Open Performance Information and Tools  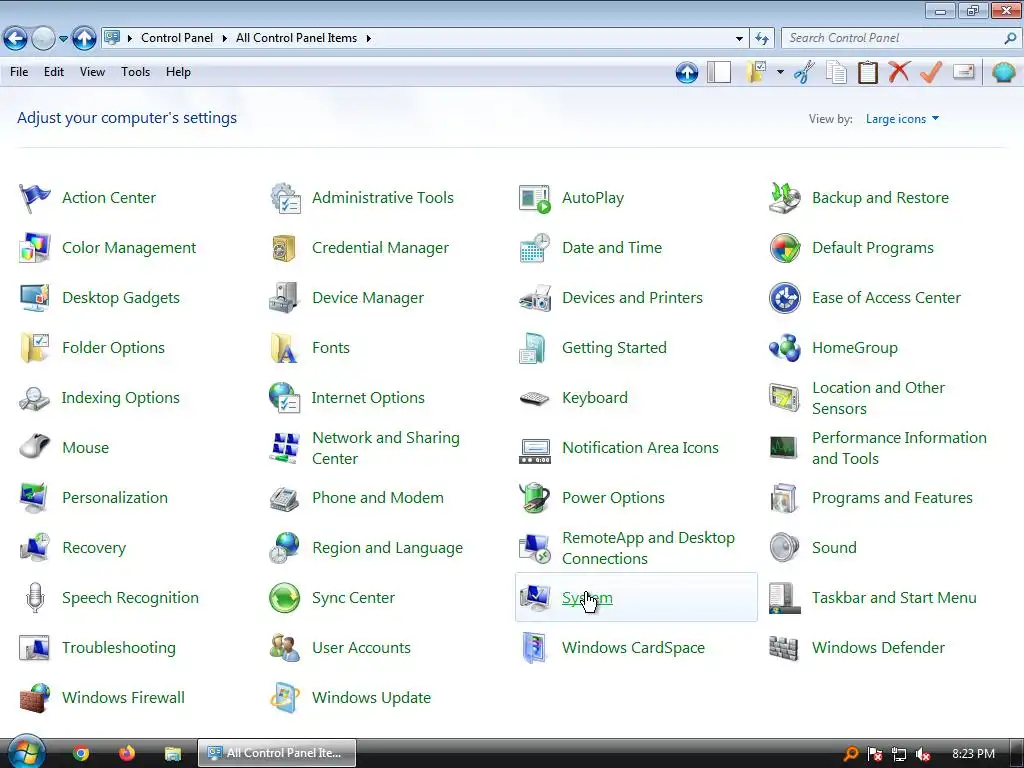(x=899, y=448)
